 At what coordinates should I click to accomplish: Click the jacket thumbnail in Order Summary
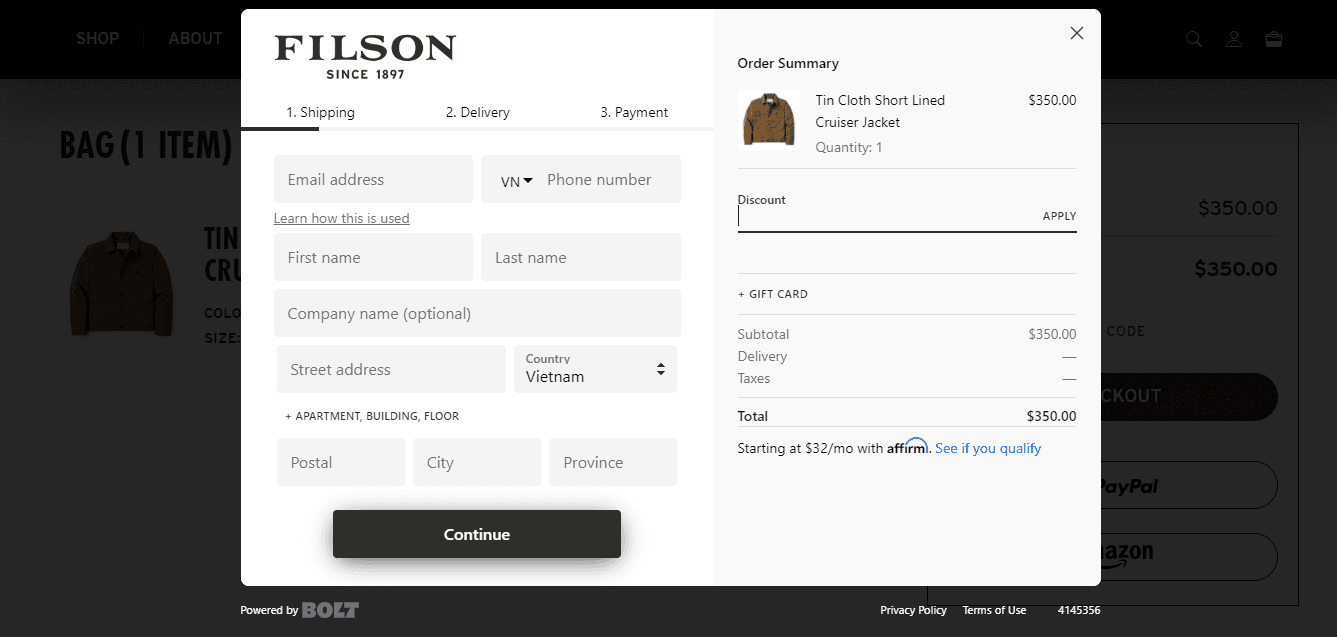coord(768,120)
